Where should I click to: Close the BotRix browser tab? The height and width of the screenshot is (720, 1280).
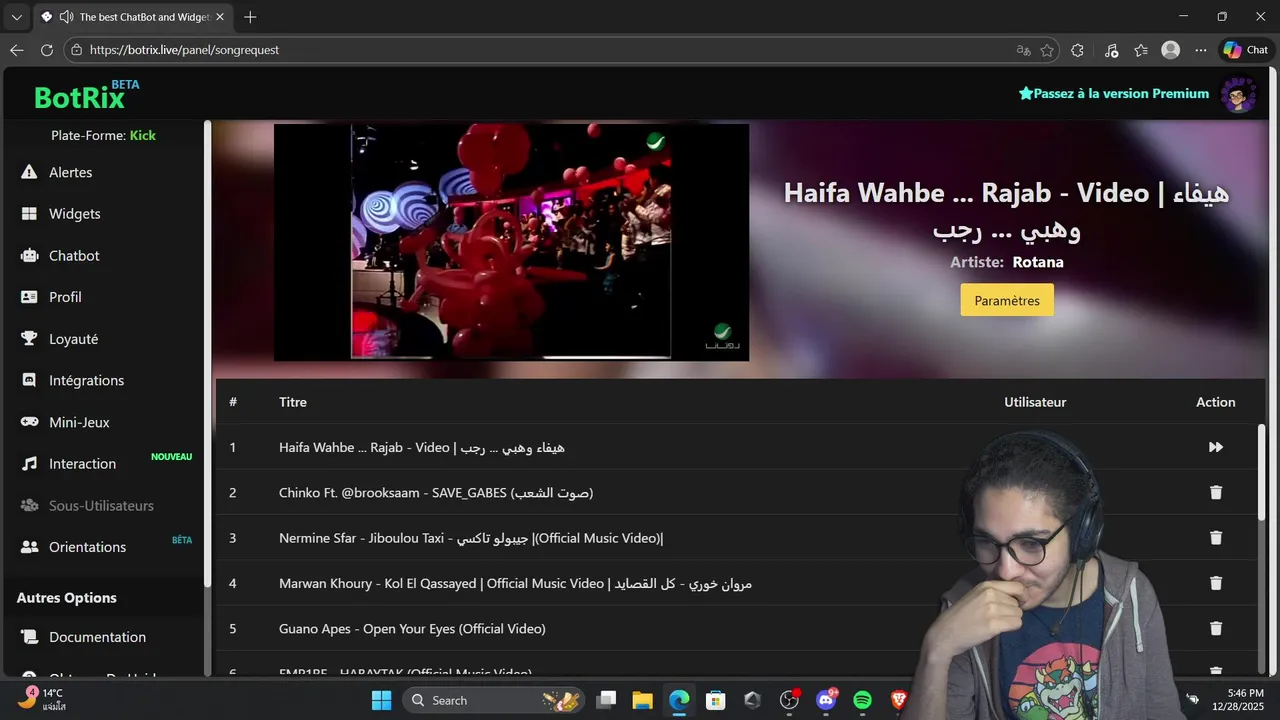coord(220,17)
